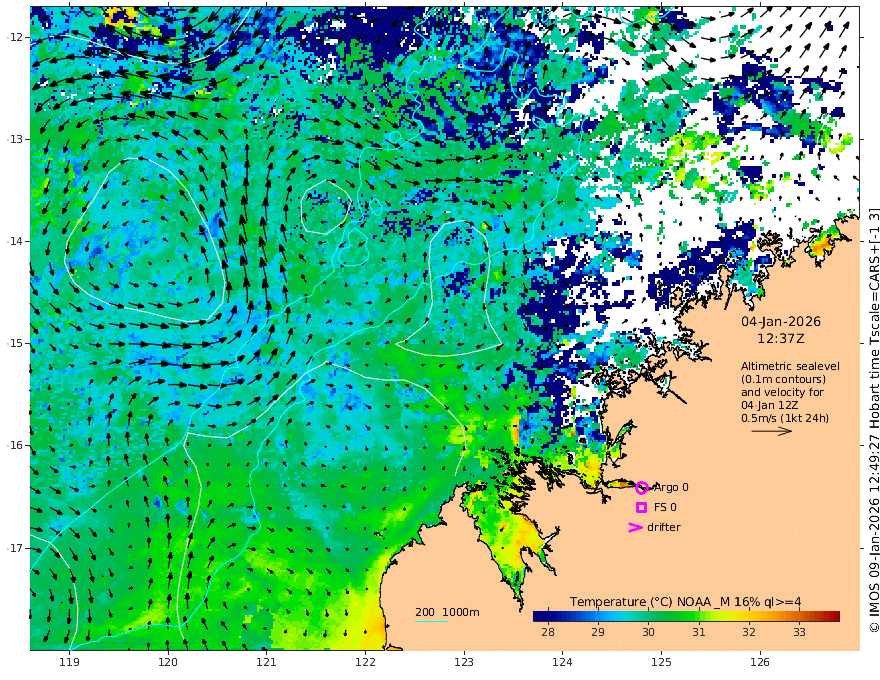Select the 'Argo 0' legend label
Screen dimensions: 880x680
tap(671, 488)
